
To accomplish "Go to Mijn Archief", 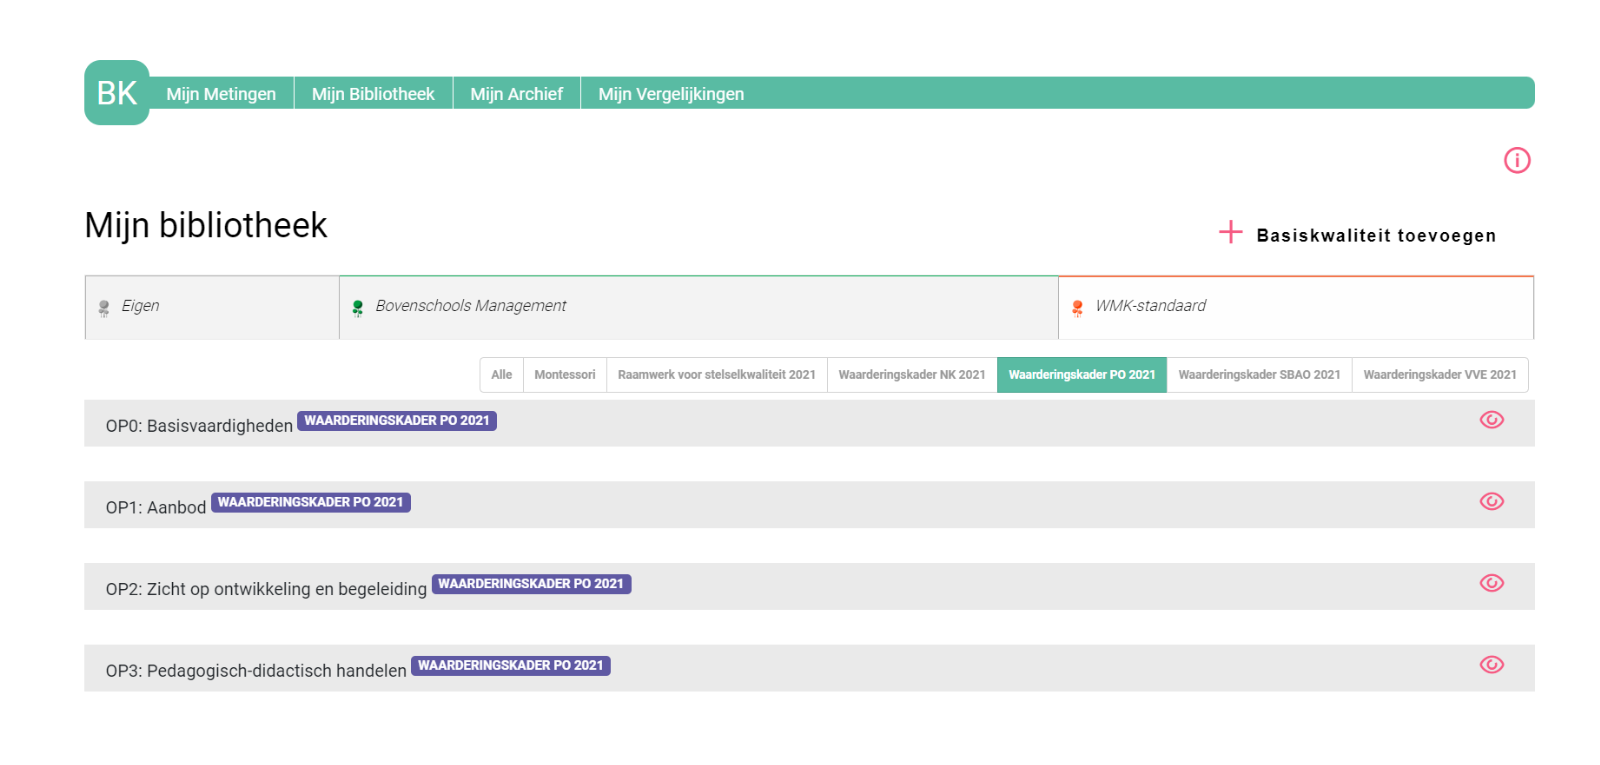I will click(516, 94).
